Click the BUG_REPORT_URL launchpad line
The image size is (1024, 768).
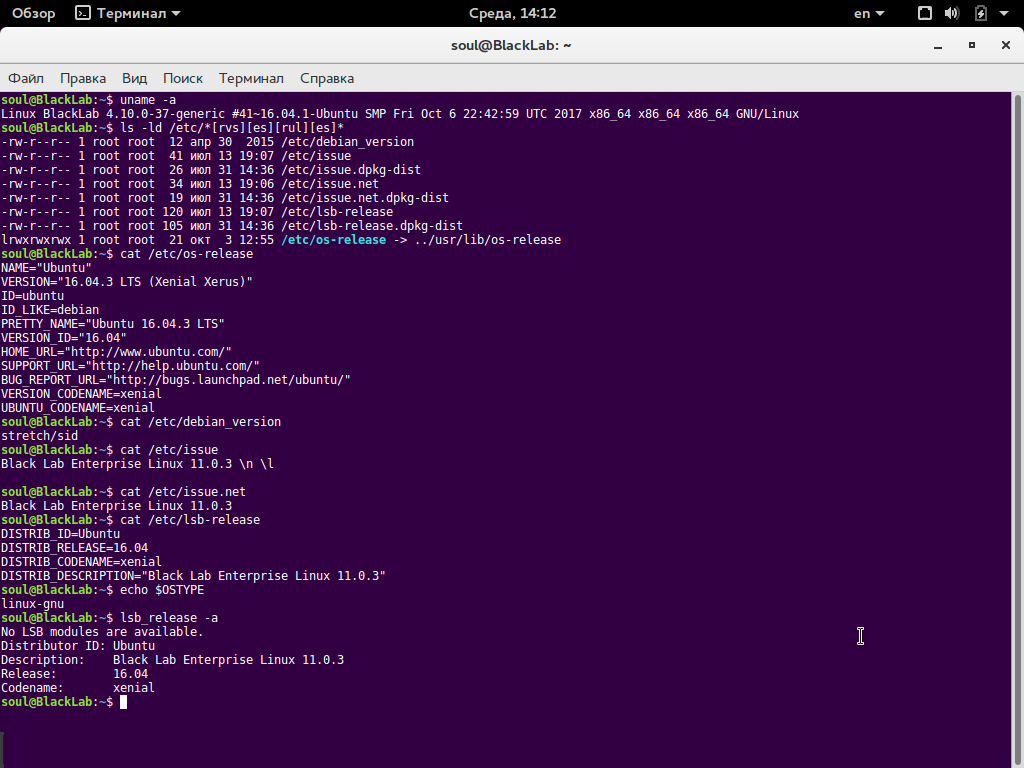pos(176,380)
